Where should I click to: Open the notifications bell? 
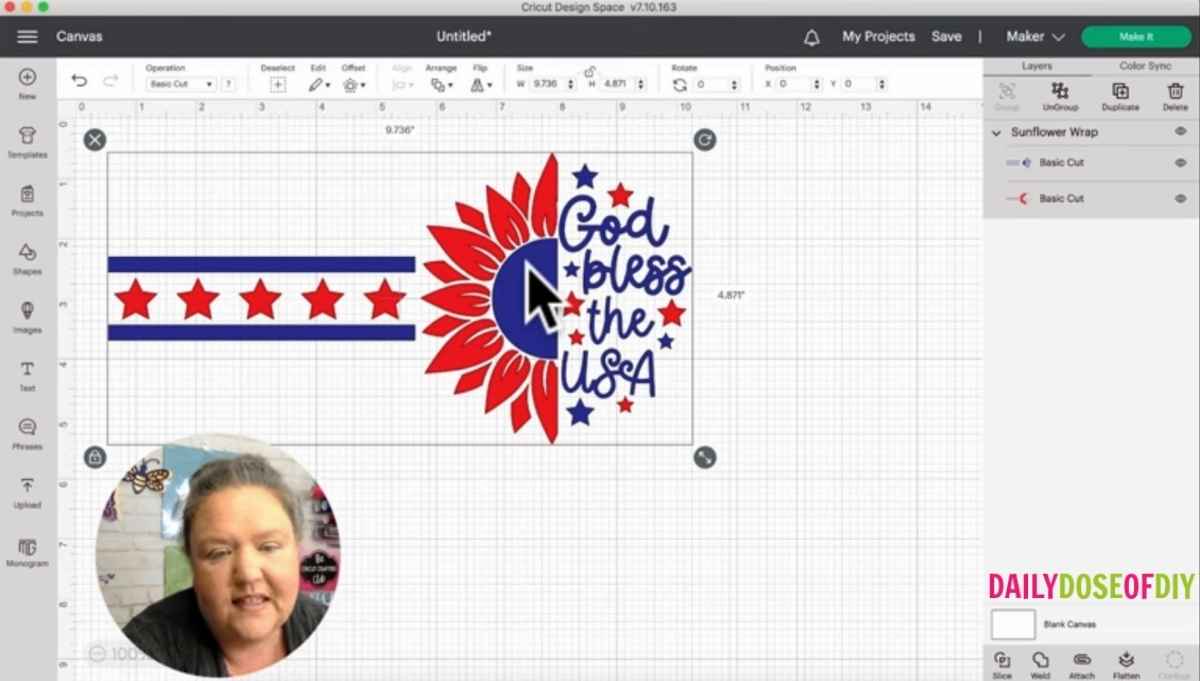pyautogui.click(x=812, y=37)
